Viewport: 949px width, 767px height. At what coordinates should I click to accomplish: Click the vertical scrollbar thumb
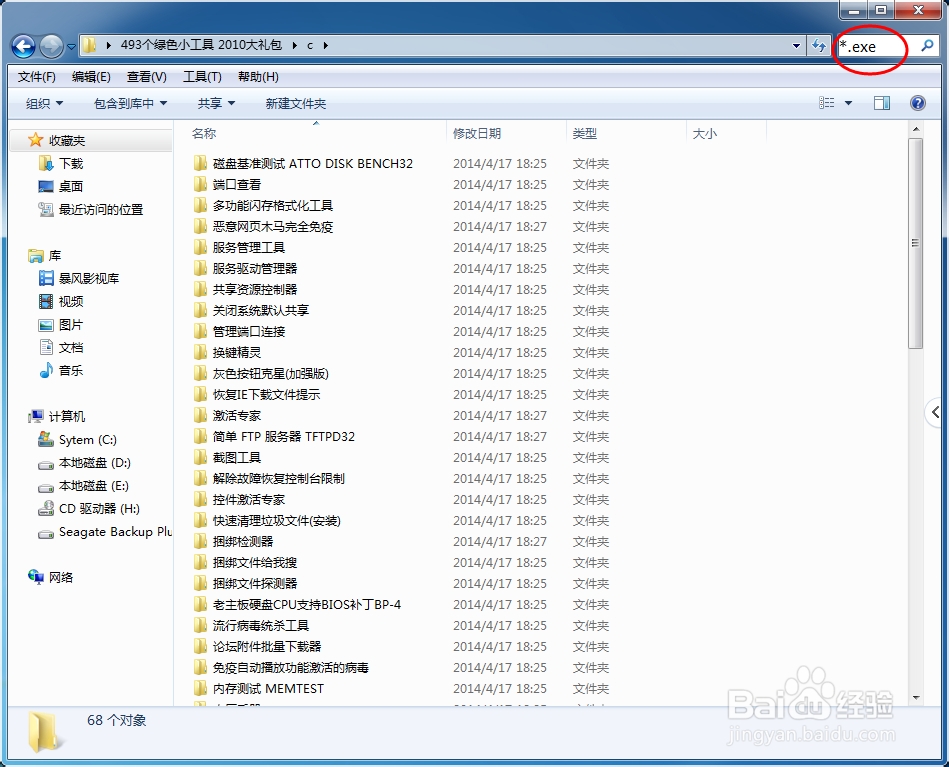click(916, 243)
